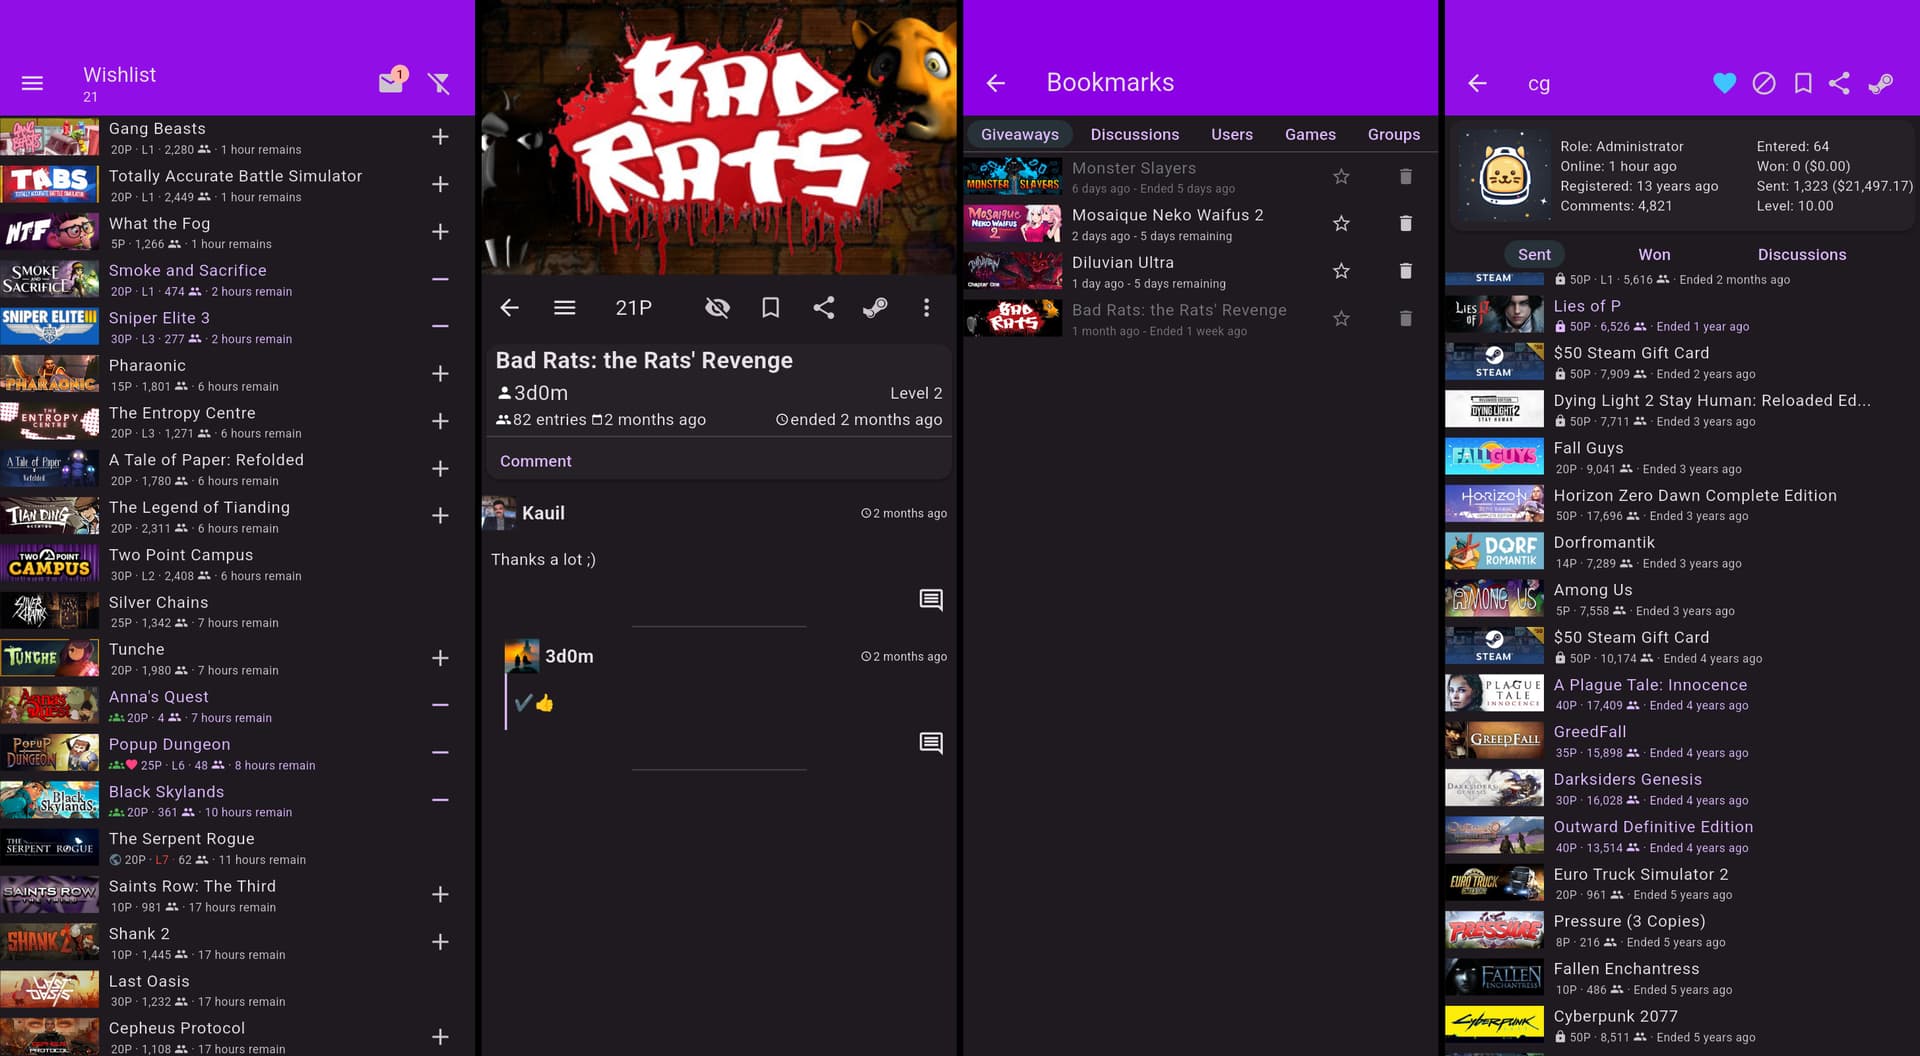Viewport: 1920px width, 1056px height.
Task: Delete Monster Slayers bookmark
Action: 1406,177
